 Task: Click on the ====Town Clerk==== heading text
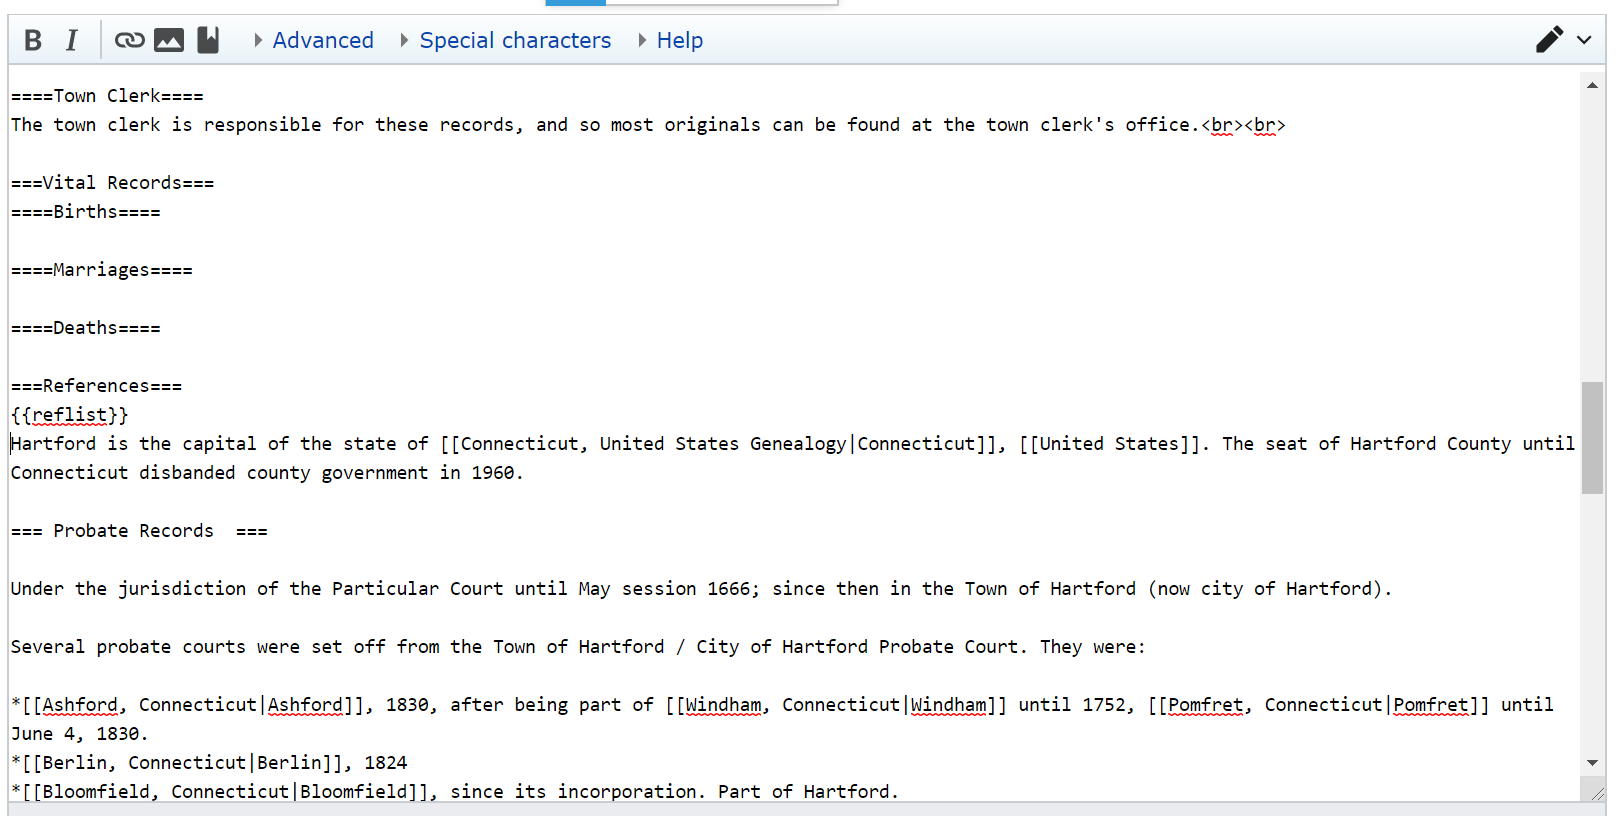click(x=107, y=96)
